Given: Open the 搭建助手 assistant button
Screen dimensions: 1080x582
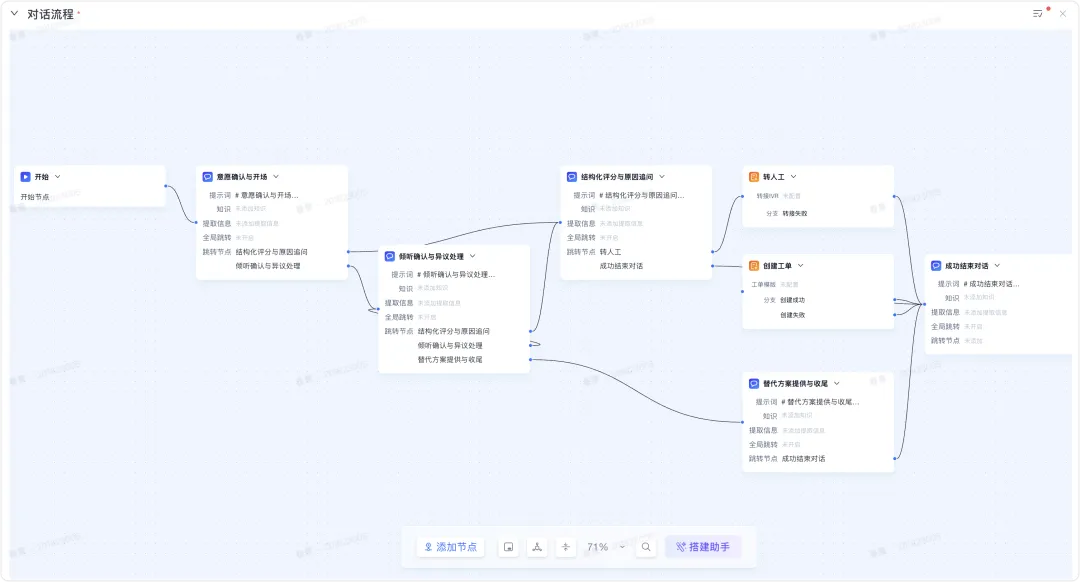Looking at the screenshot, I should click(x=703, y=547).
